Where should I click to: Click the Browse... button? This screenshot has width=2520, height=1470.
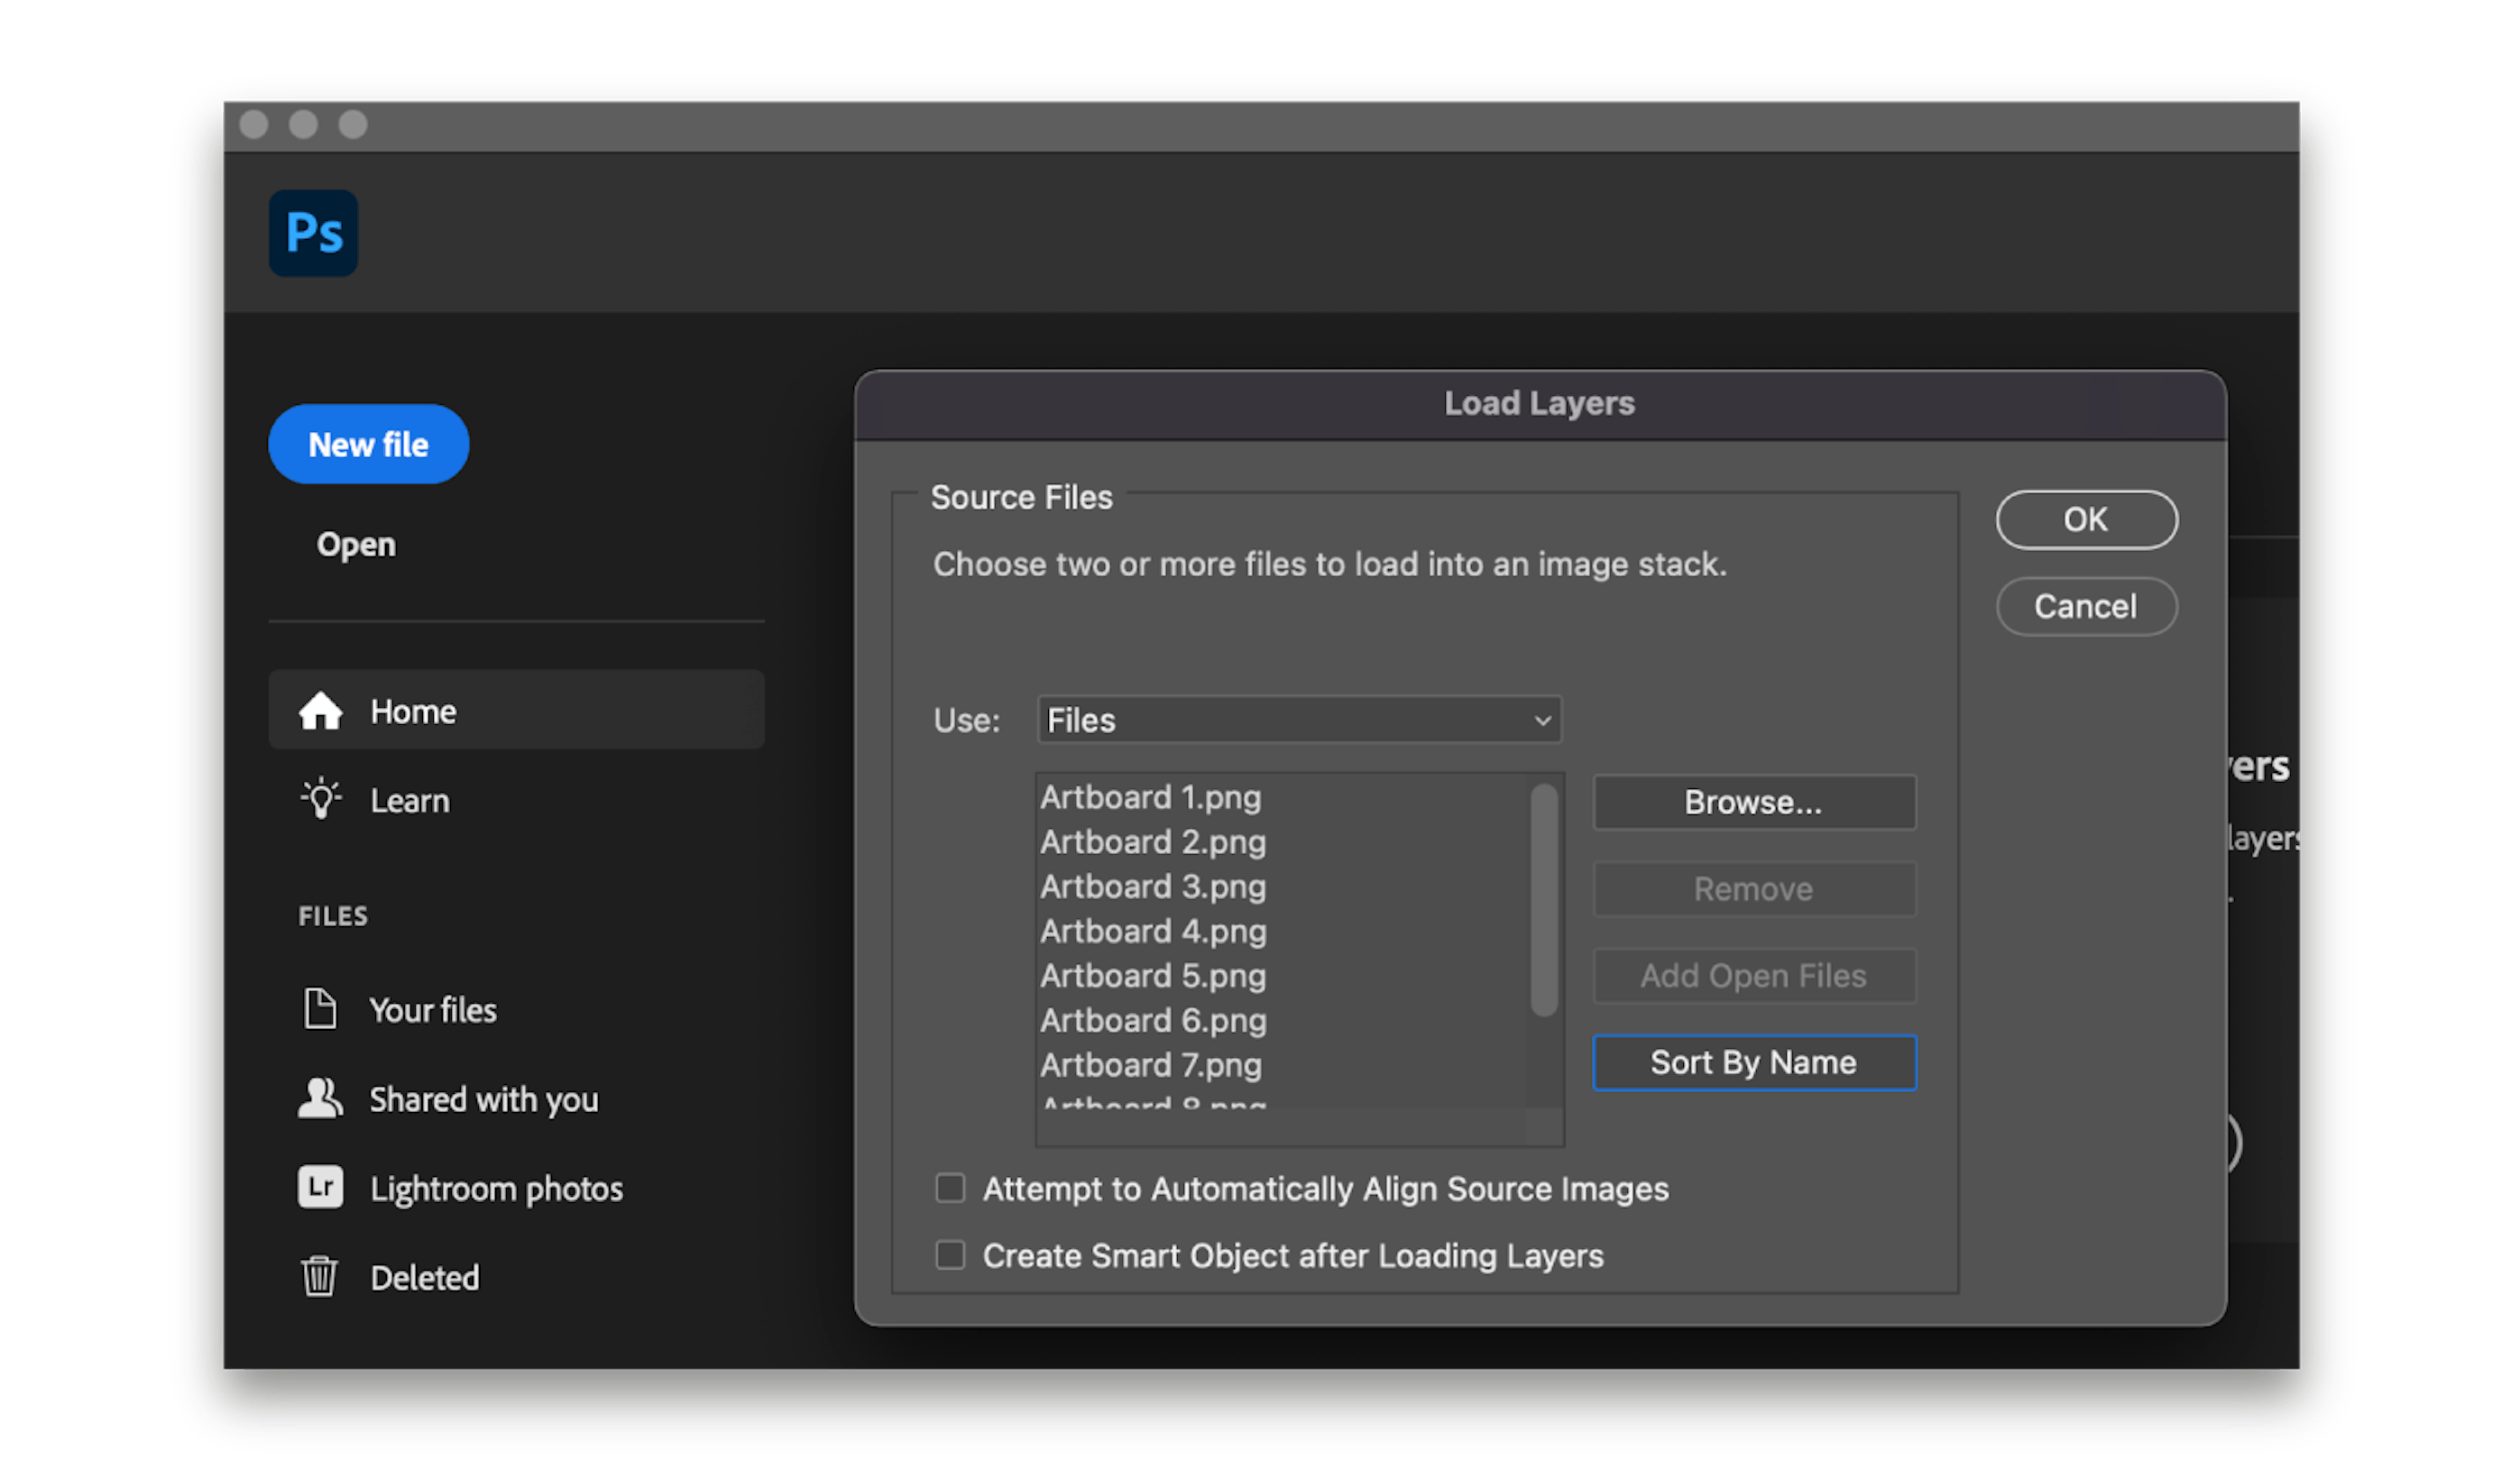point(1753,802)
